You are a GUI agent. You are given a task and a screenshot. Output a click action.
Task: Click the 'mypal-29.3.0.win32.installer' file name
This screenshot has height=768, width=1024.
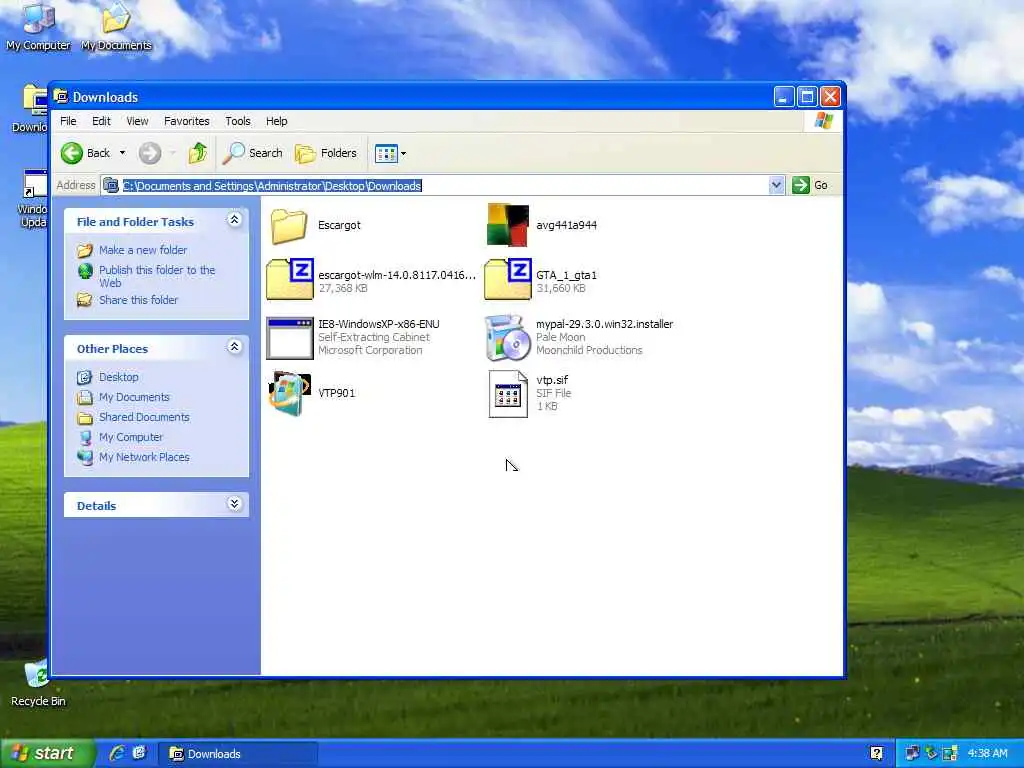click(x=604, y=324)
